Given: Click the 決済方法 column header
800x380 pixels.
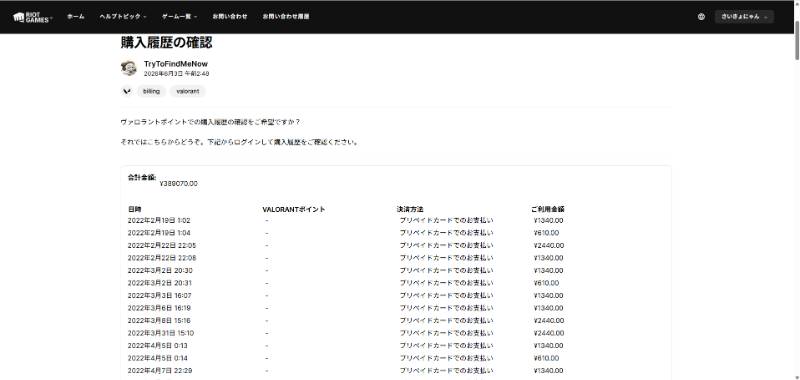Looking at the screenshot, I should pyautogui.click(x=410, y=209).
